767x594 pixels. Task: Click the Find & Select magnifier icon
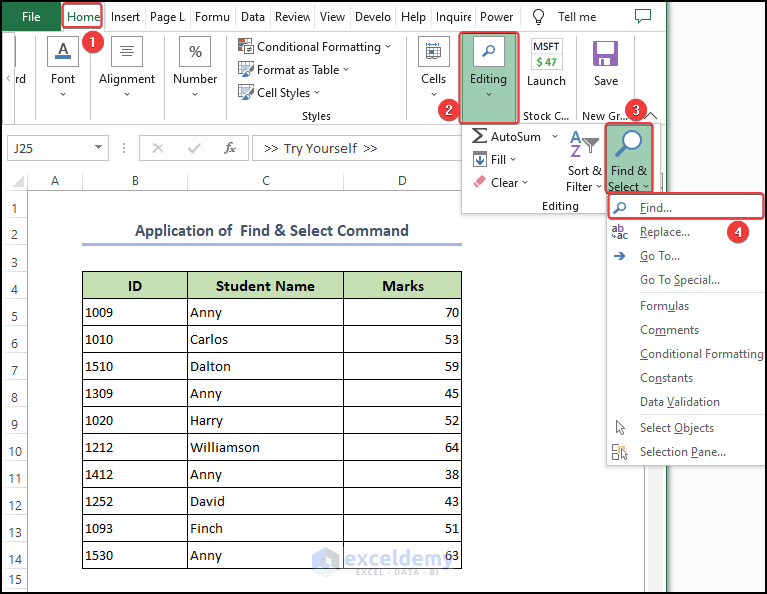629,145
